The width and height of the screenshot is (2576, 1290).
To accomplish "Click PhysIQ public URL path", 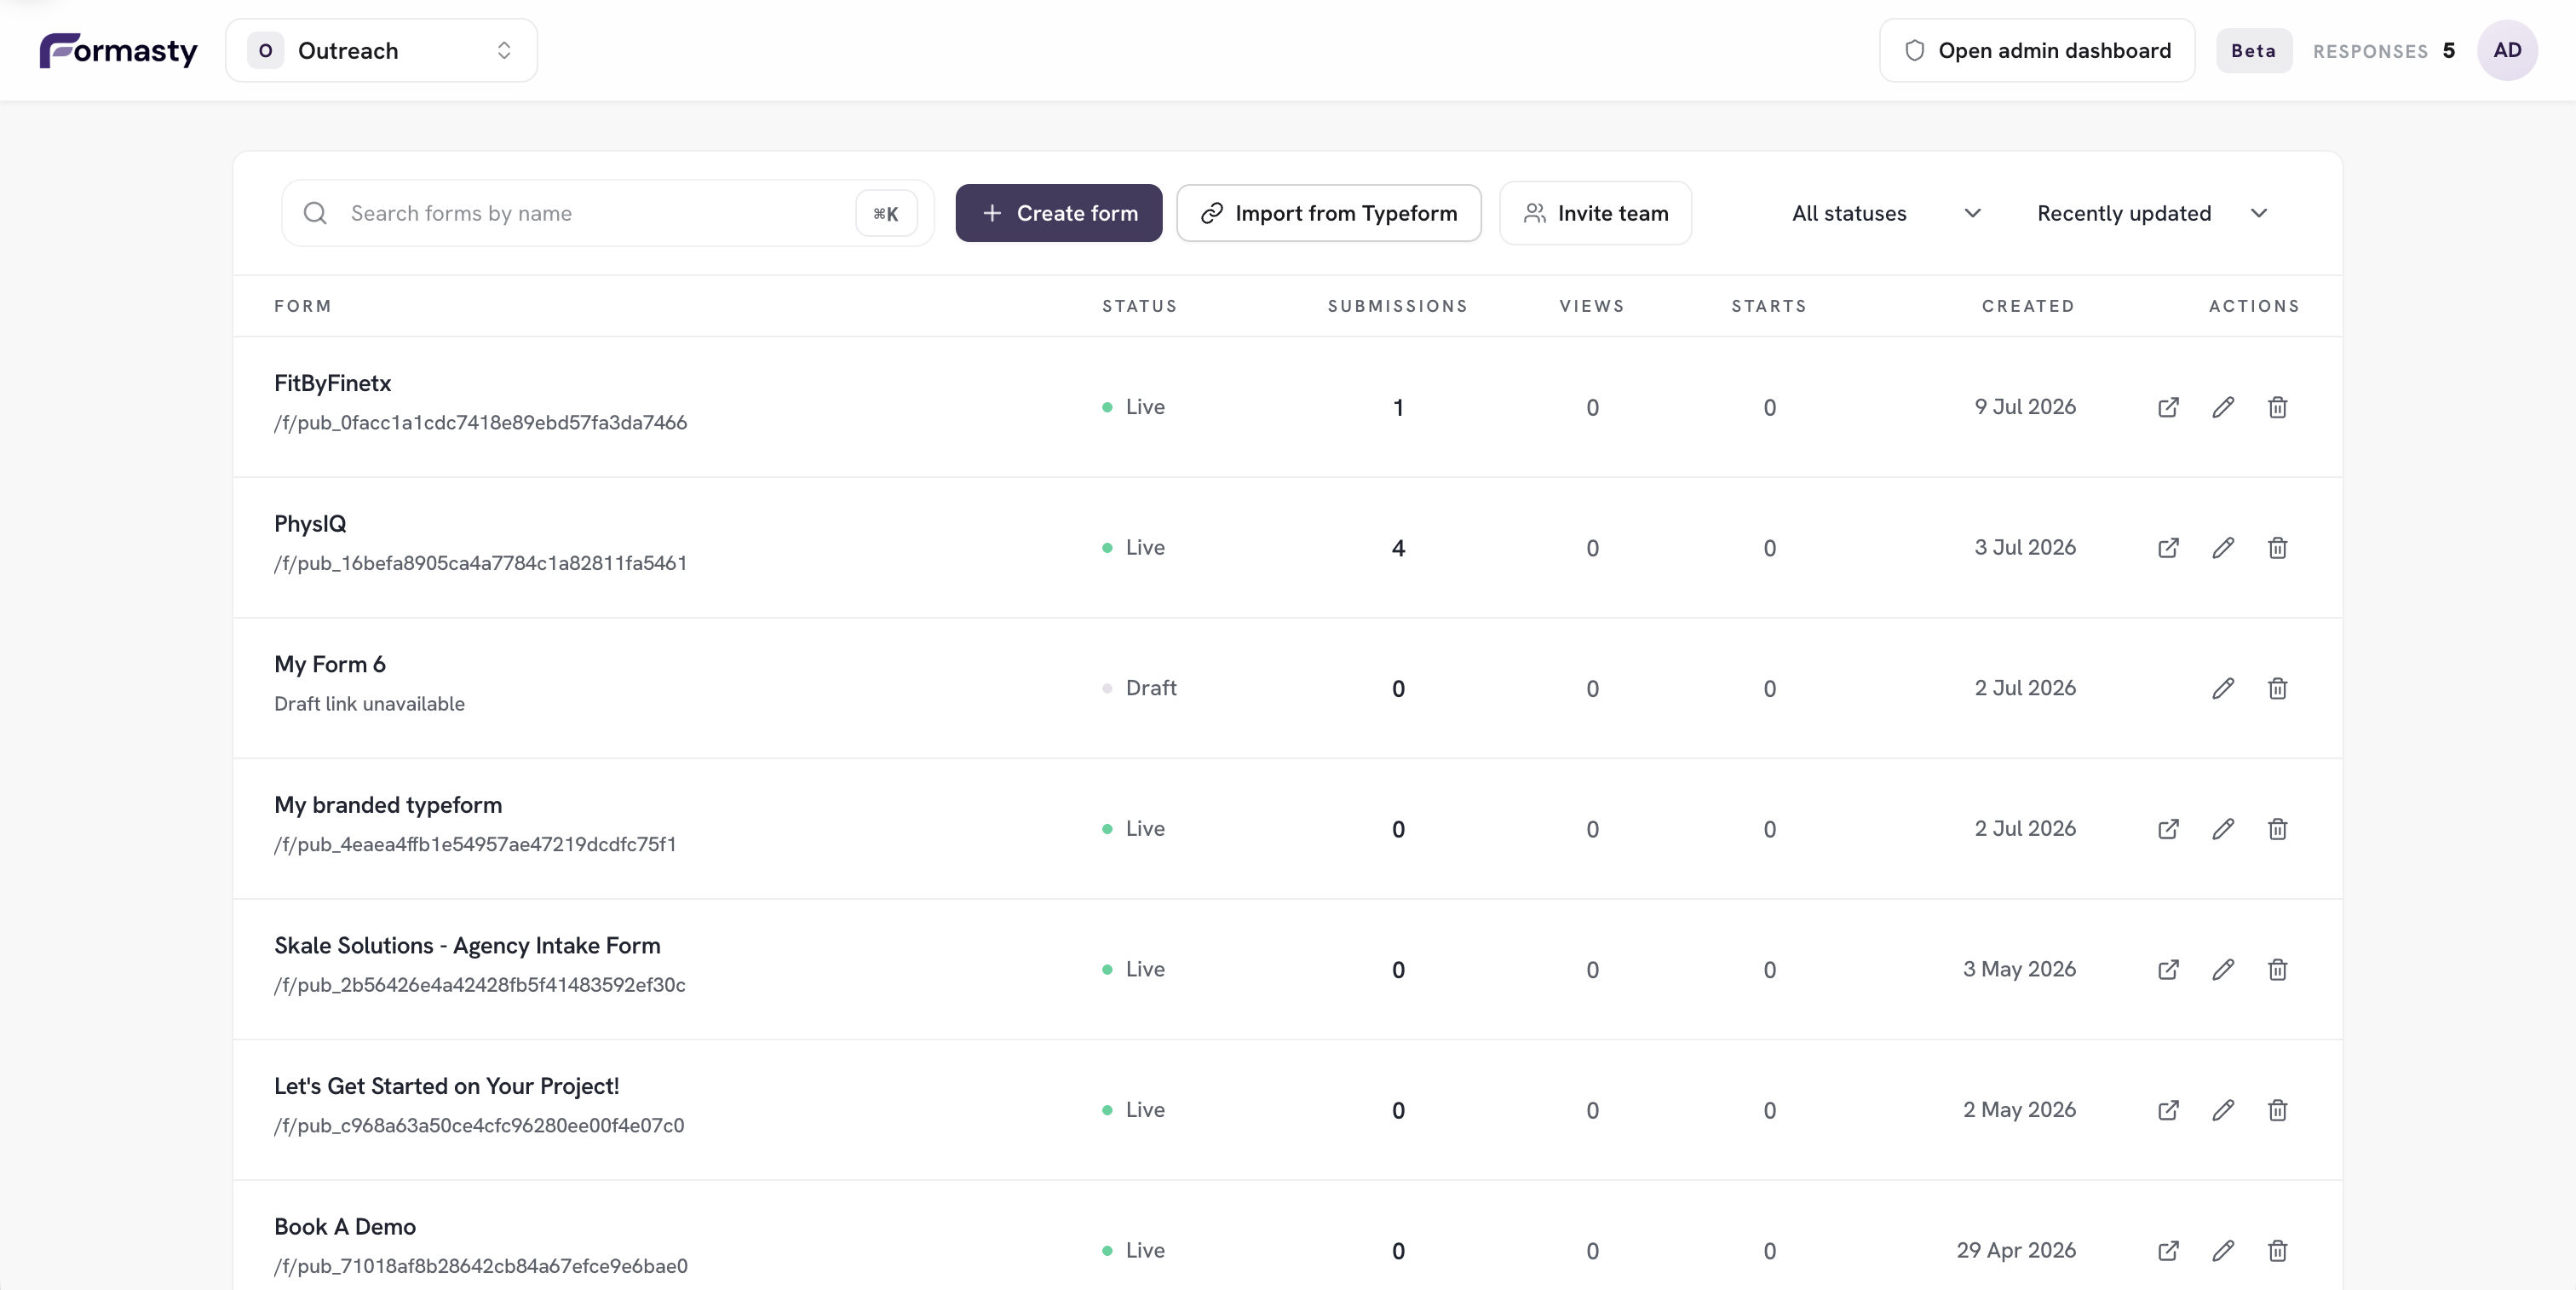I will [x=481, y=563].
